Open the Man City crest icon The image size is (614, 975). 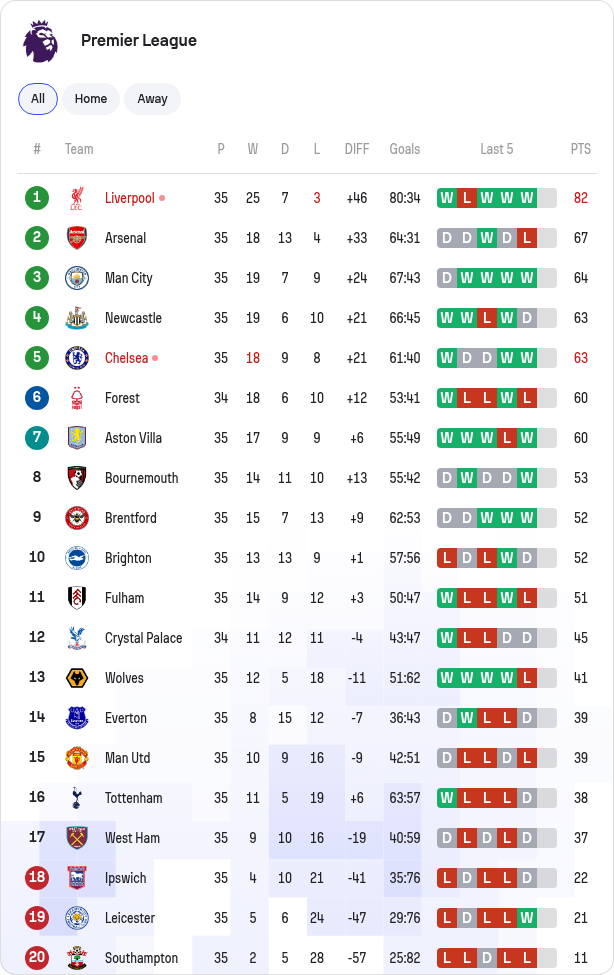tap(77, 278)
